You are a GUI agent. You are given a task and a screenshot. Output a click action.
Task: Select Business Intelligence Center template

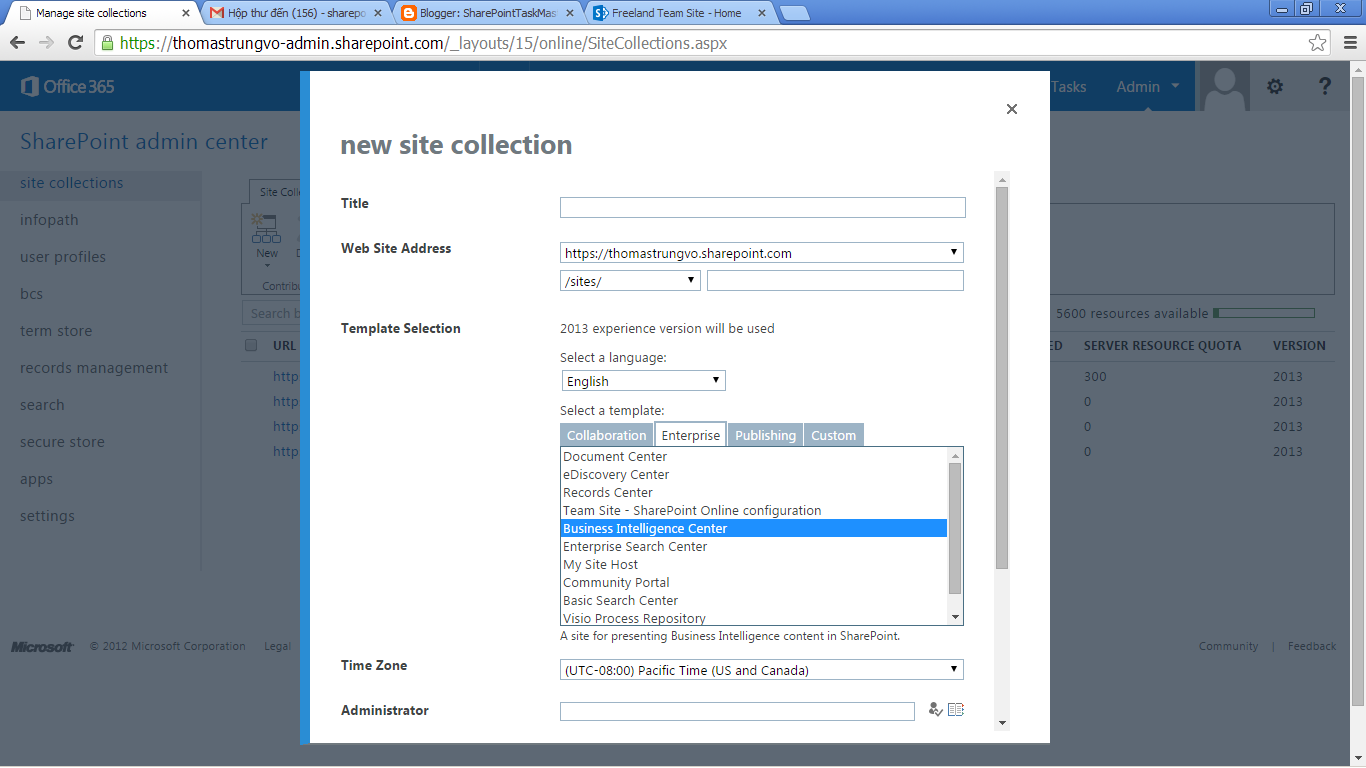click(754, 529)
